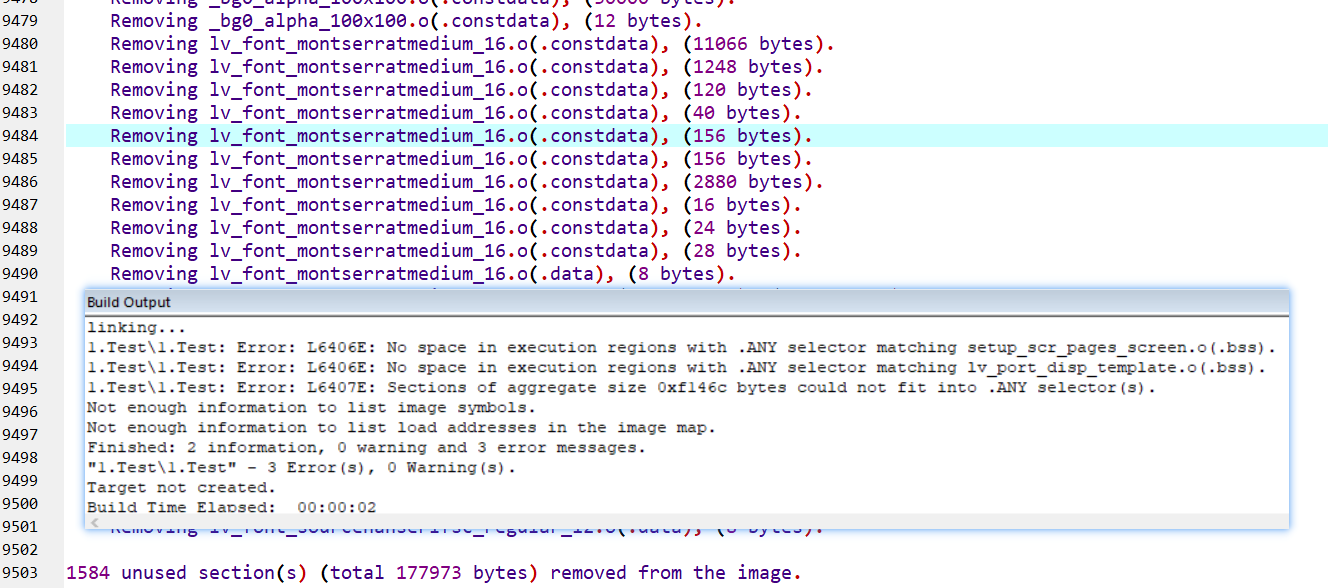
Task: Click the montserratmedium_16.o(.data) 8 bytes line
Action: 423,273
